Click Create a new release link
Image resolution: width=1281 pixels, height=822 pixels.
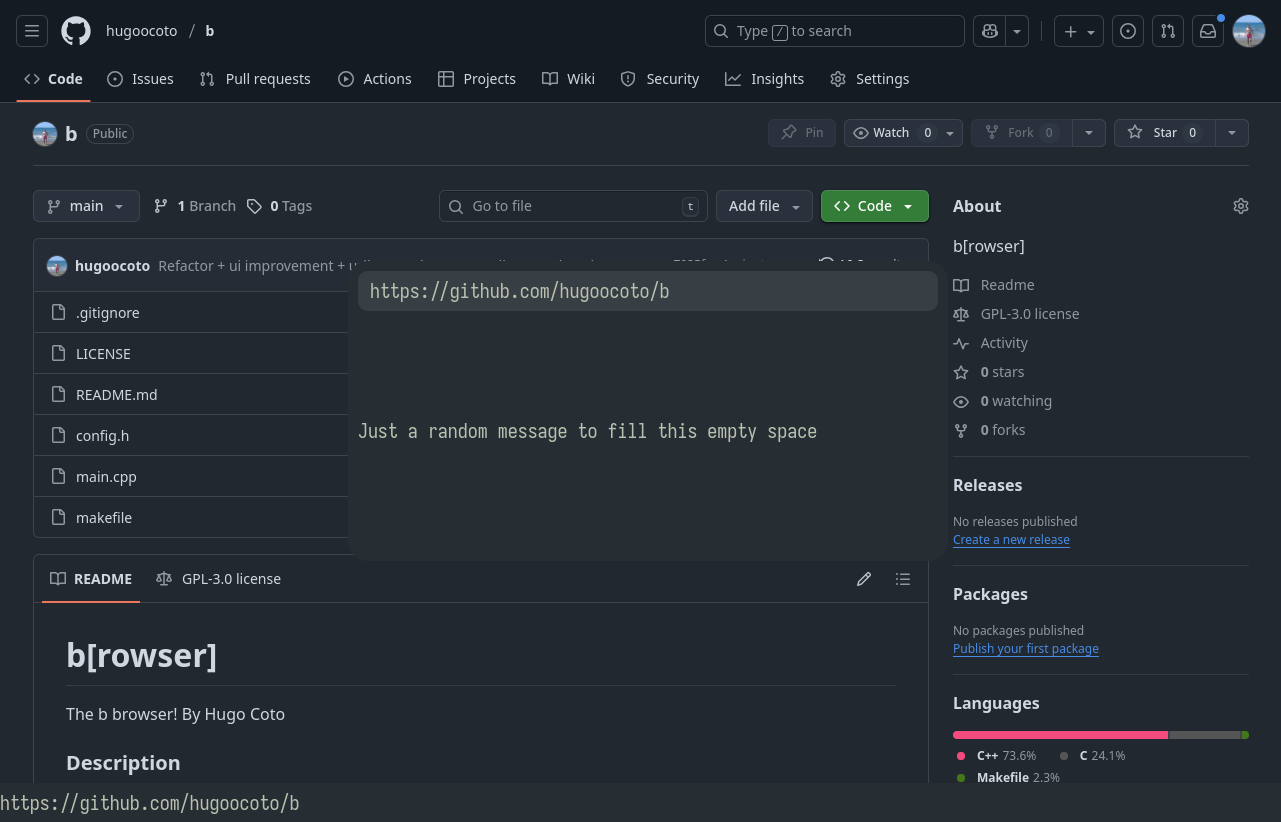point(1011,540)
